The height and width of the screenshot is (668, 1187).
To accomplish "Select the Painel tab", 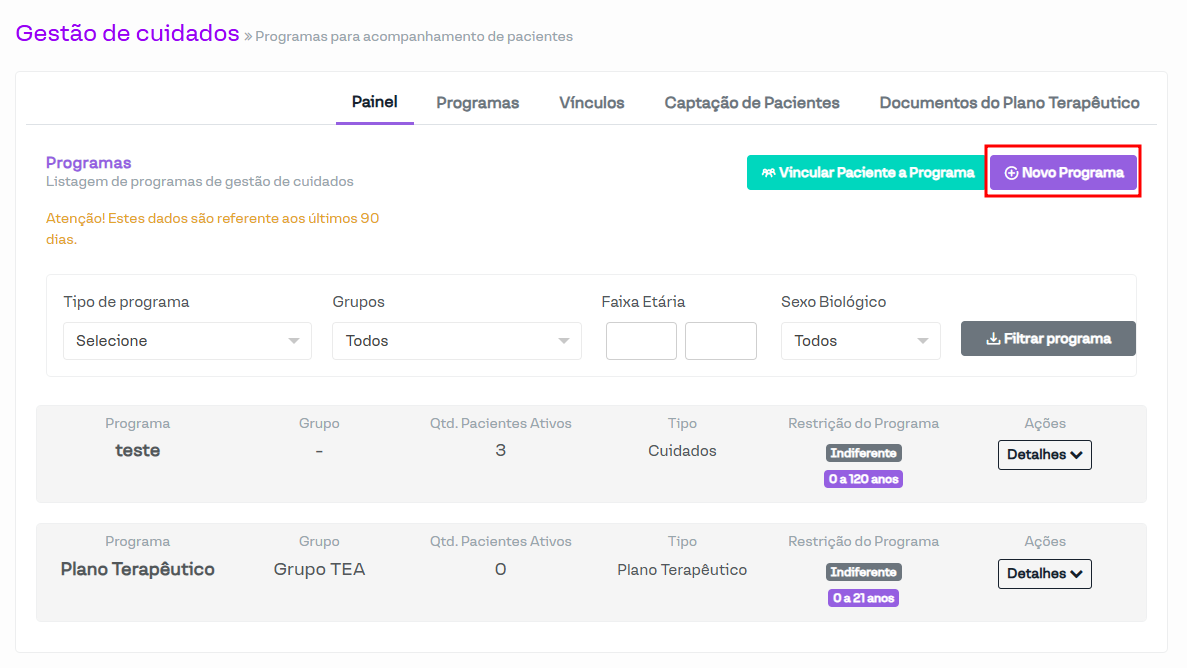I will 374,102.
